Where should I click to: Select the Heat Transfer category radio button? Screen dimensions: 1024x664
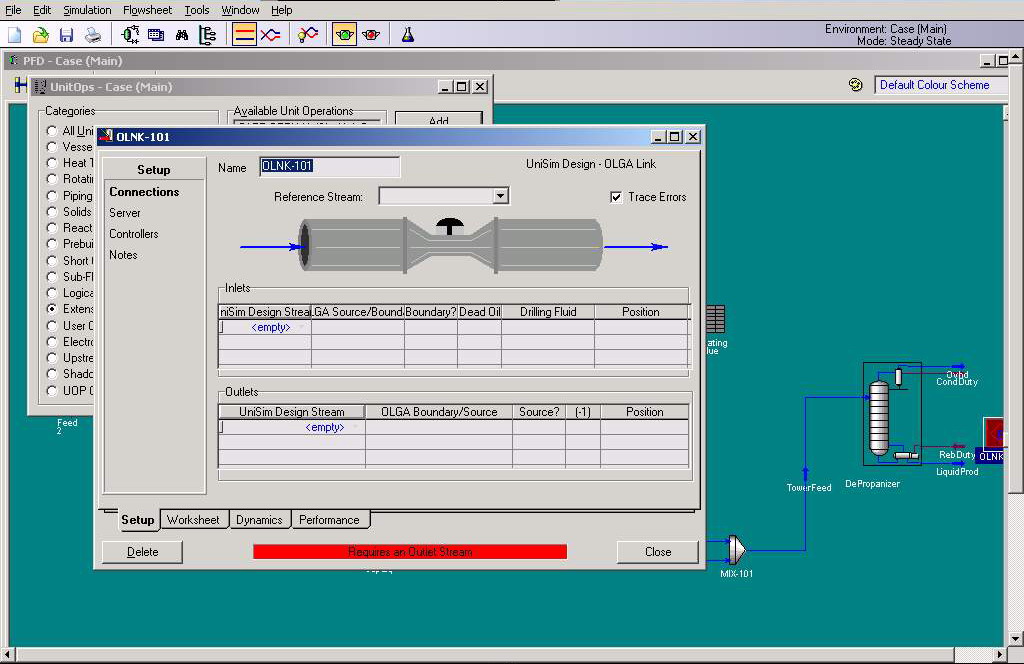click(52, 163)
